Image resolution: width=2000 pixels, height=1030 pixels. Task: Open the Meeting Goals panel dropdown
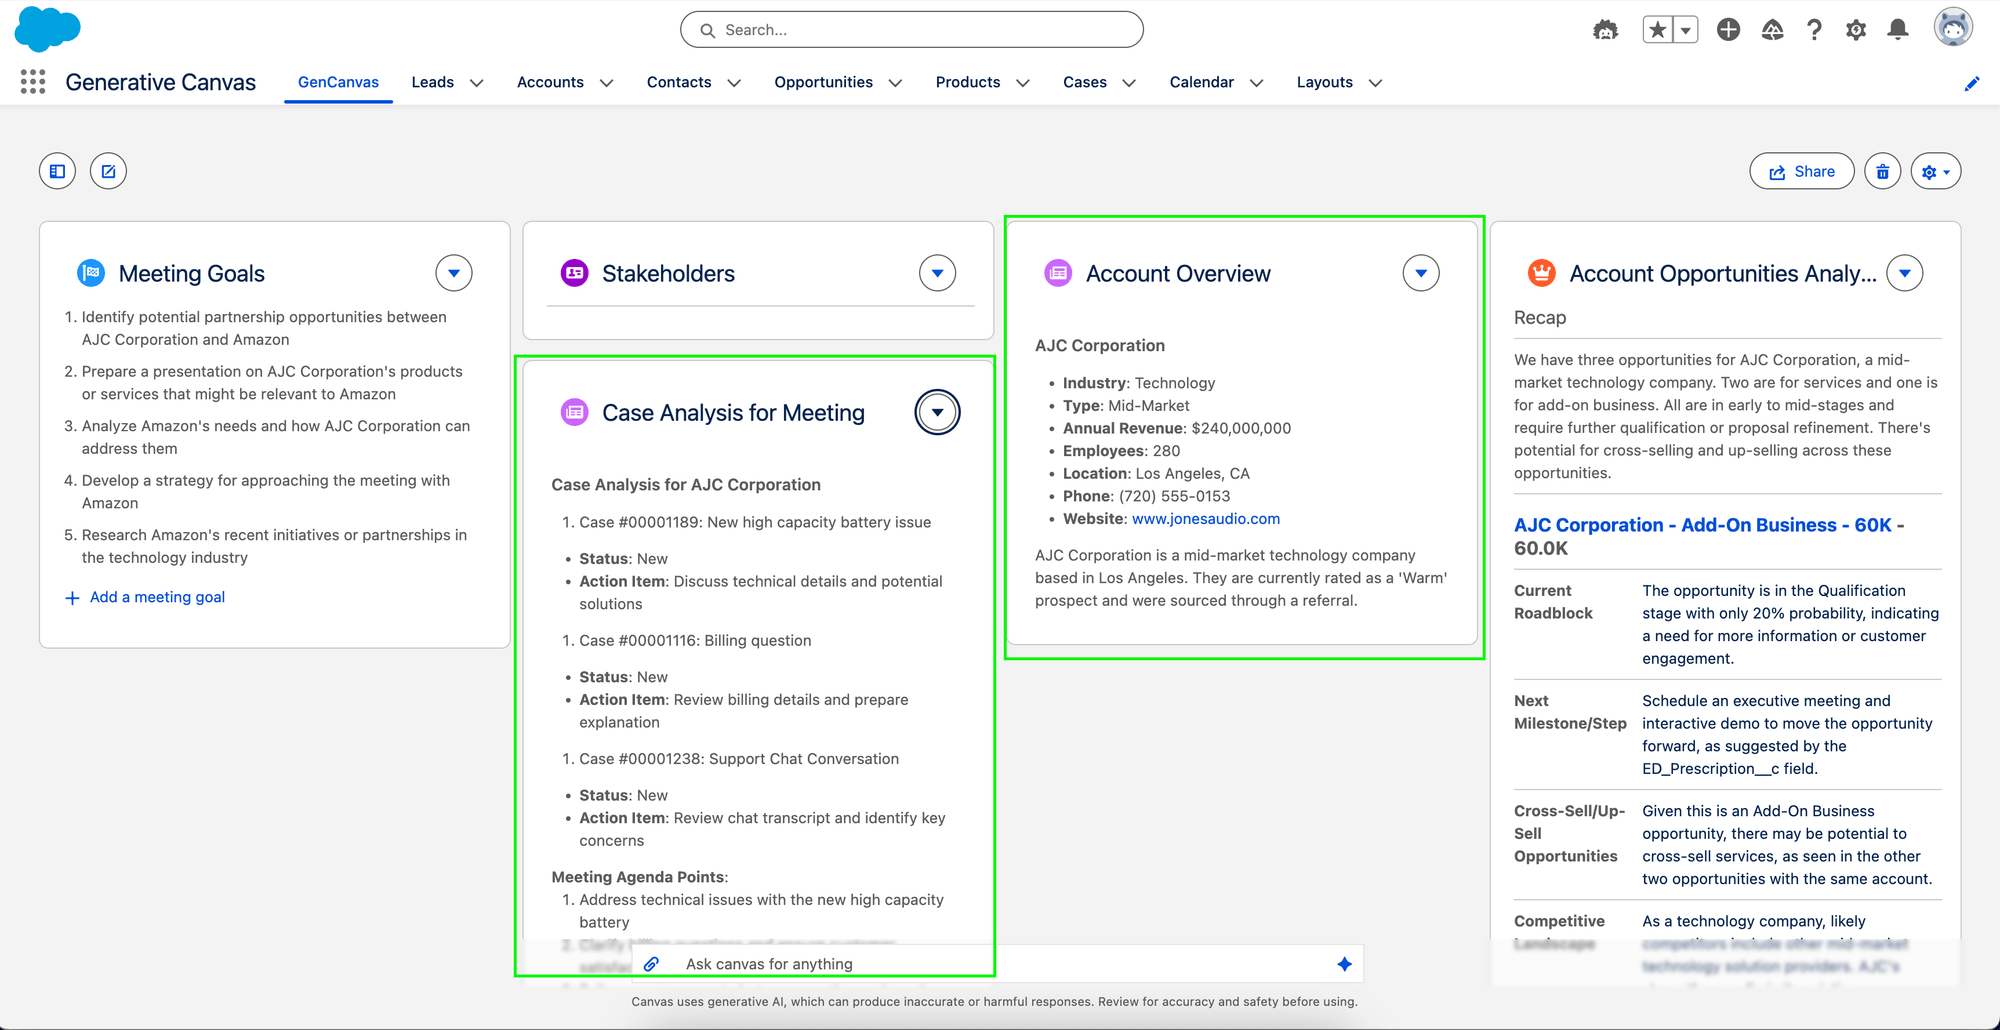click(x=454, y=272)
